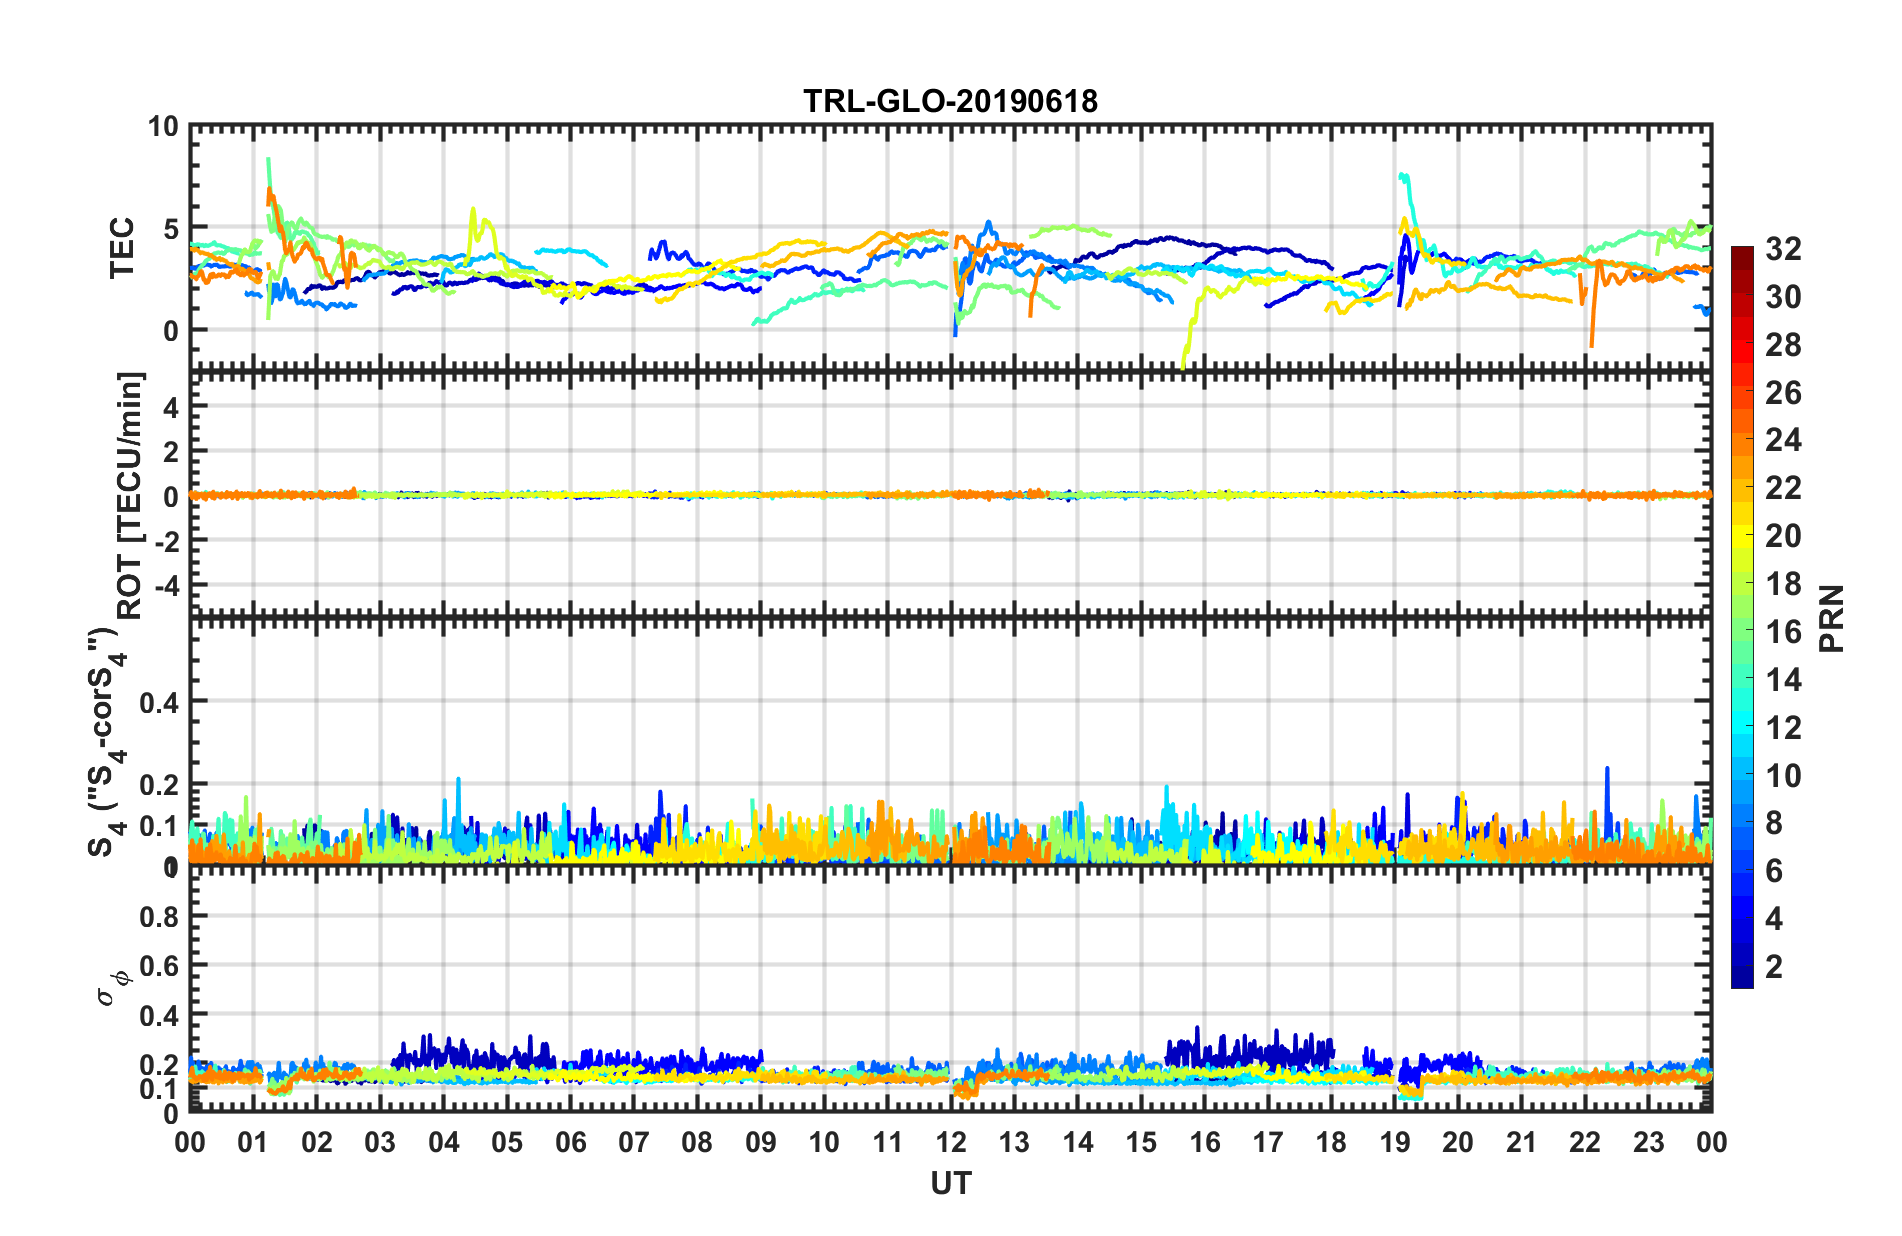Click the plot title TRL-GLO-20190618
This screenshot has width=1902, height=1236.
point(950,102)
